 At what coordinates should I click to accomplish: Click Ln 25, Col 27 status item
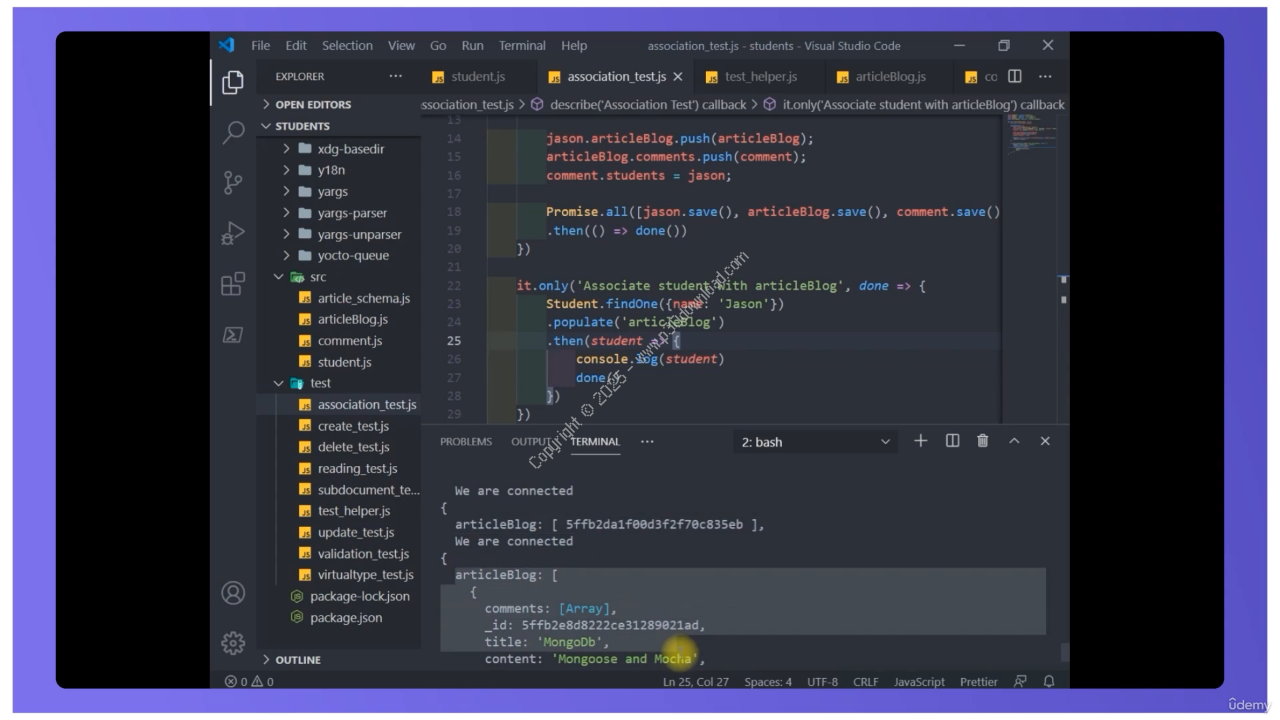[x=696, y=682]
